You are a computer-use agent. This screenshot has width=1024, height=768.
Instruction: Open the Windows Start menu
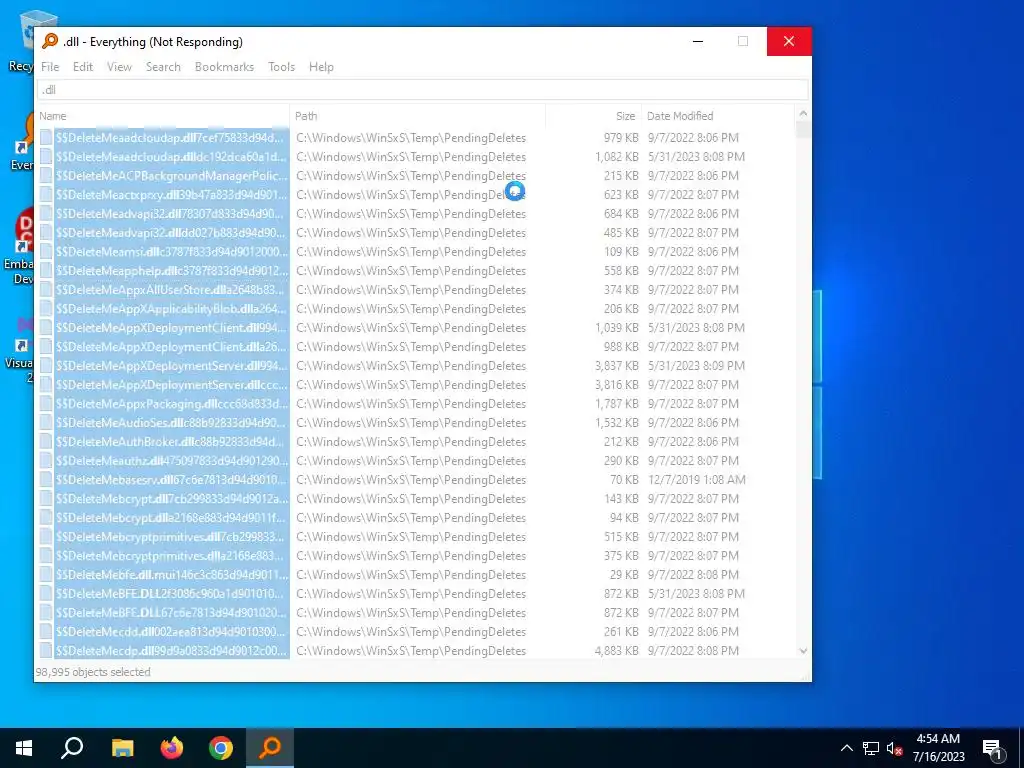[24, 748]
